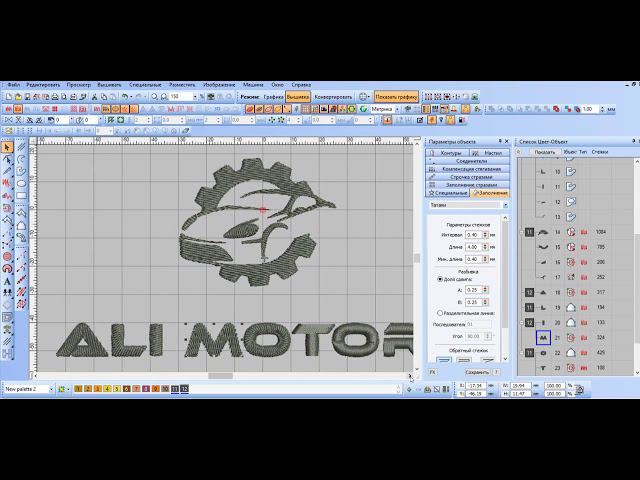Select the Доля сдвига radio button
Viewport: 640px width, 480px height.
tap(440, 279)
